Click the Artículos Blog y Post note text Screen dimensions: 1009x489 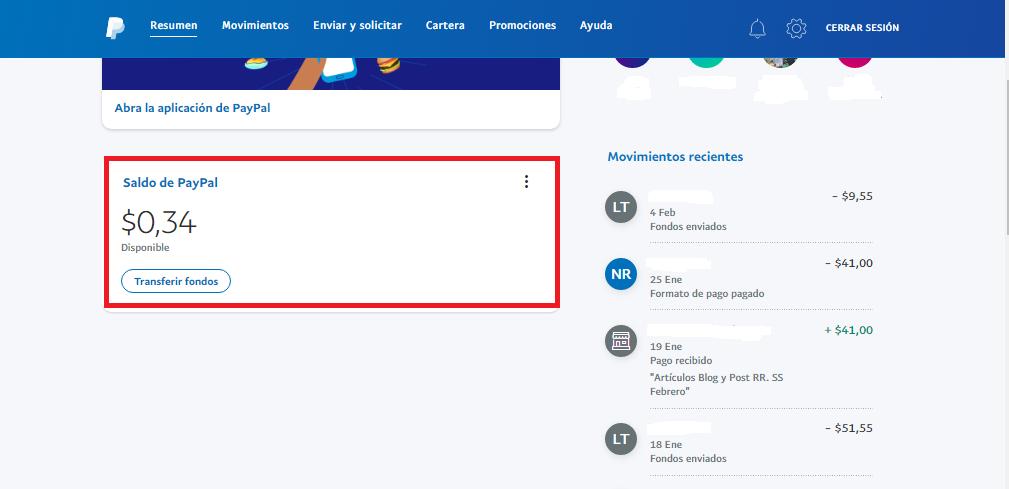pos(716,384)
